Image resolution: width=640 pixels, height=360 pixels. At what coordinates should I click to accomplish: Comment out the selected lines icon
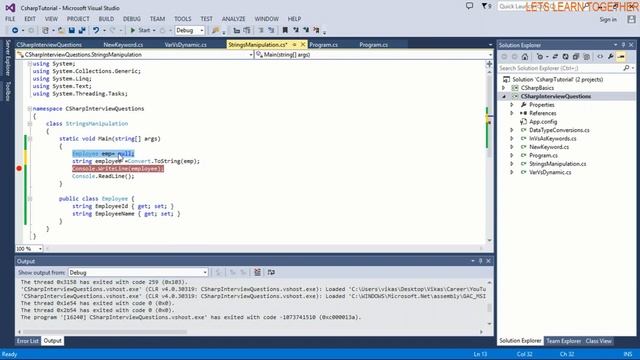click(x=261, y=30)
